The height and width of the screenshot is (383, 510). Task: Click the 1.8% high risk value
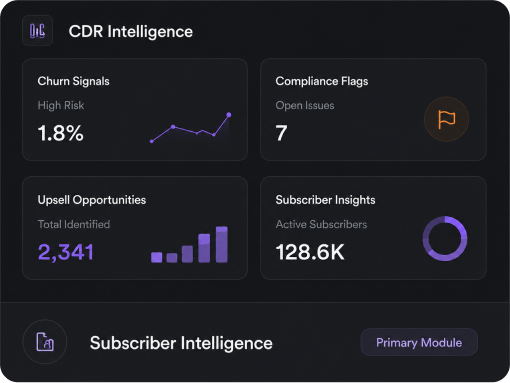click(60, 133)
